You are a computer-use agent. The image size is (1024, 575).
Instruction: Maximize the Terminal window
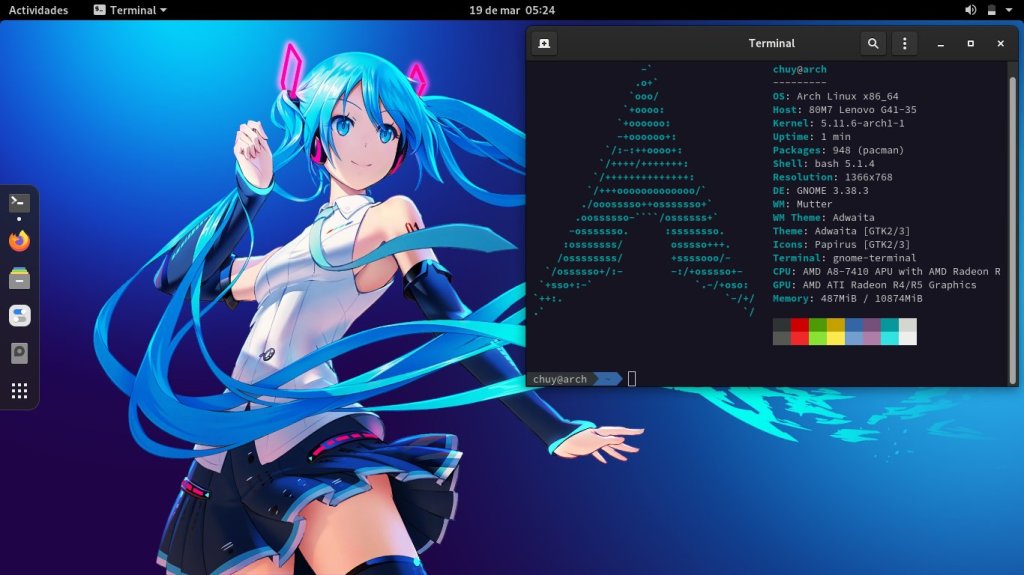970,44
